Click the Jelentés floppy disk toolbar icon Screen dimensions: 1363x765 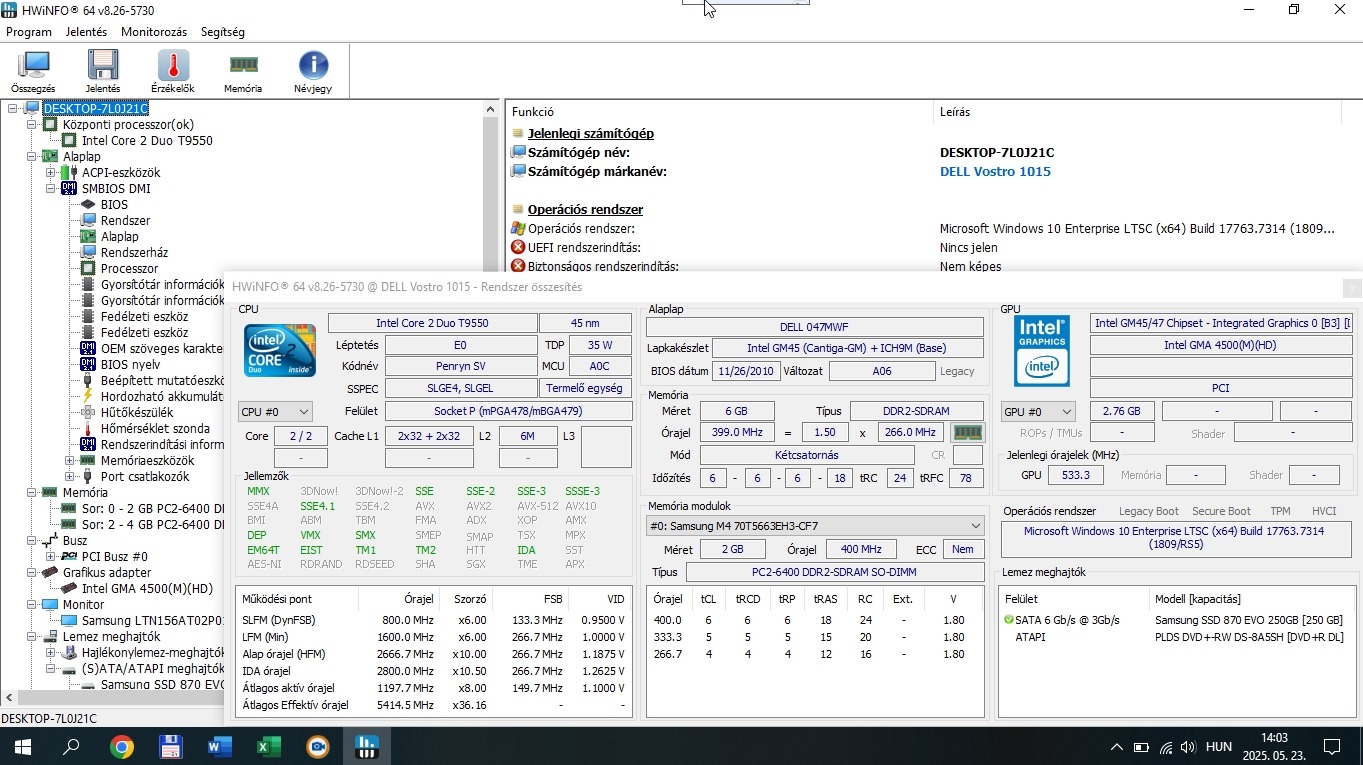click(x=103, y=66)
